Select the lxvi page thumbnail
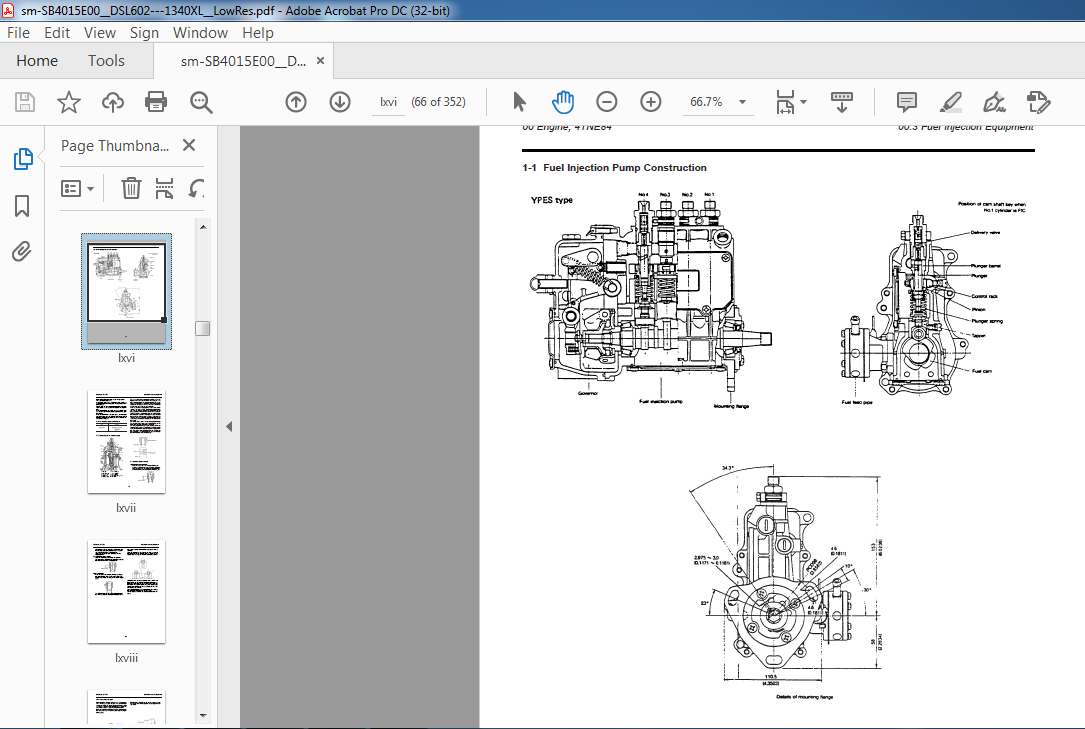The height and width of the screenshot is (729, 1085). tap(126, 290)
